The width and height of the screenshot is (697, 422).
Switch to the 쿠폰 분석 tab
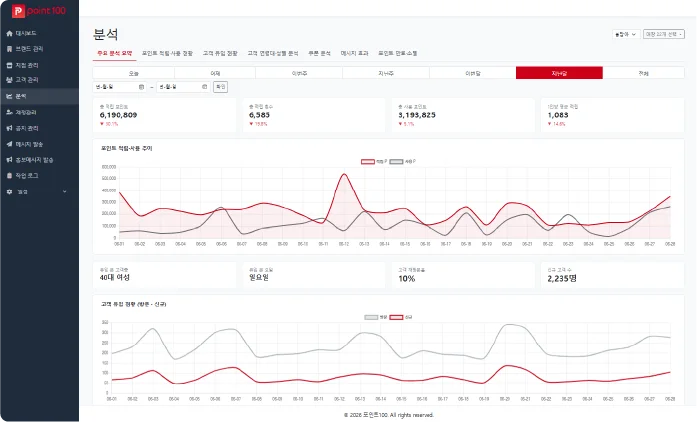(319, 53)
